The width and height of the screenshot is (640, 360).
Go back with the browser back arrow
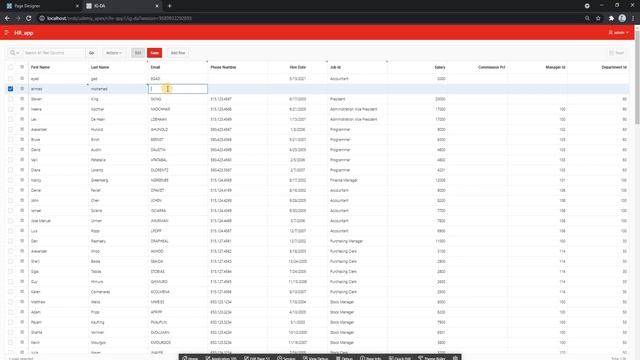pos(7,18)
